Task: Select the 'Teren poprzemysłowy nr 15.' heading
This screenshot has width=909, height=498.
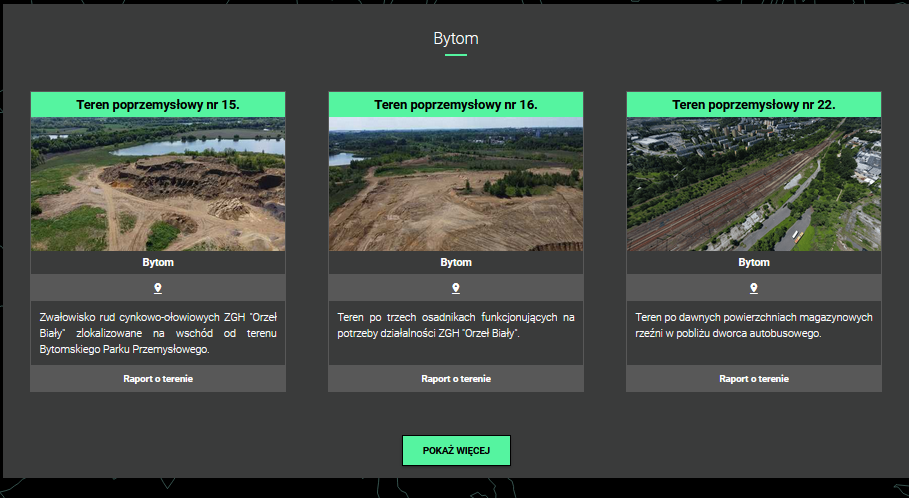Action: click(158, 105)
